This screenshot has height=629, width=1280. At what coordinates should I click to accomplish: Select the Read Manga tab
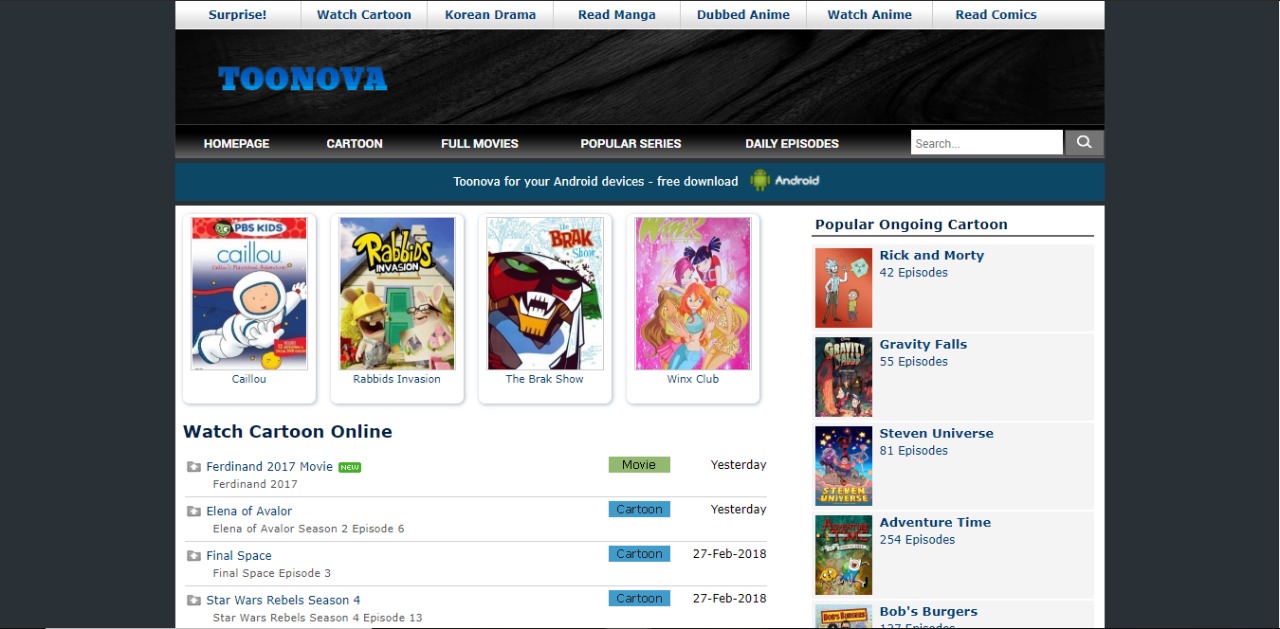[617, 15]
